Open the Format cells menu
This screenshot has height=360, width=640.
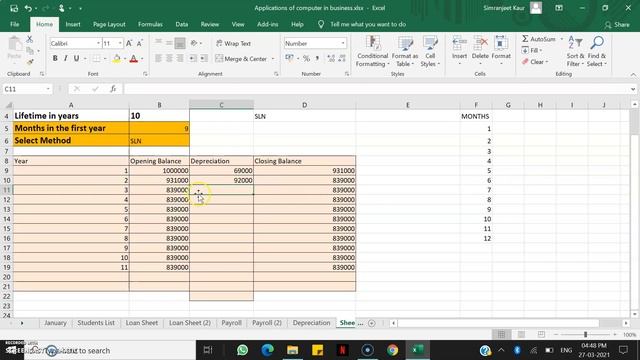tap(501, 51)
